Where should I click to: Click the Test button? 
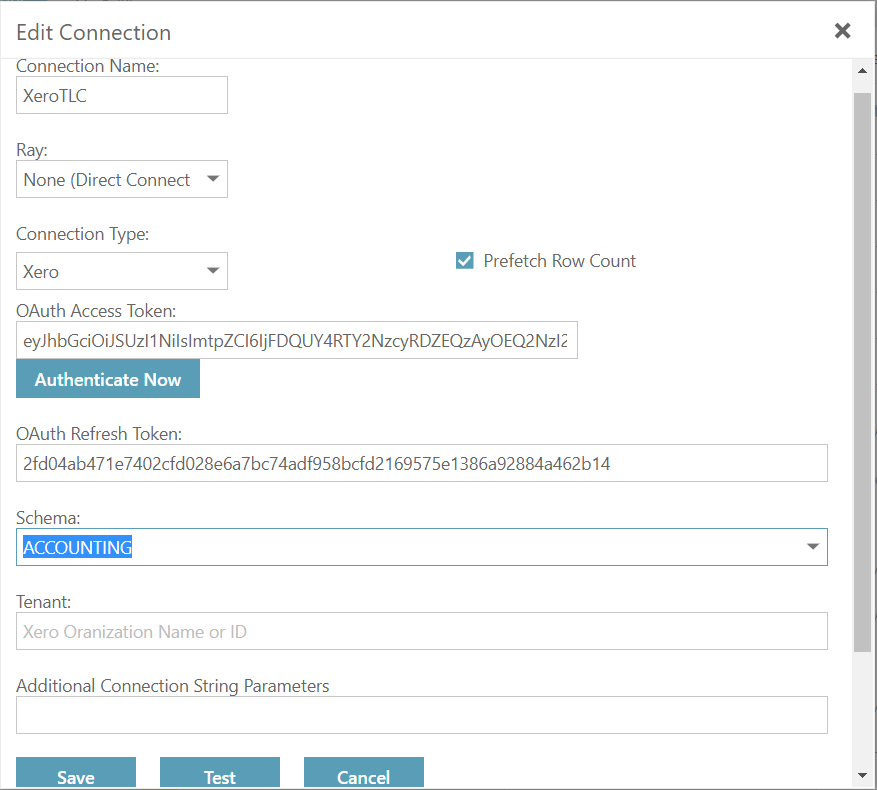click(220, 773)
